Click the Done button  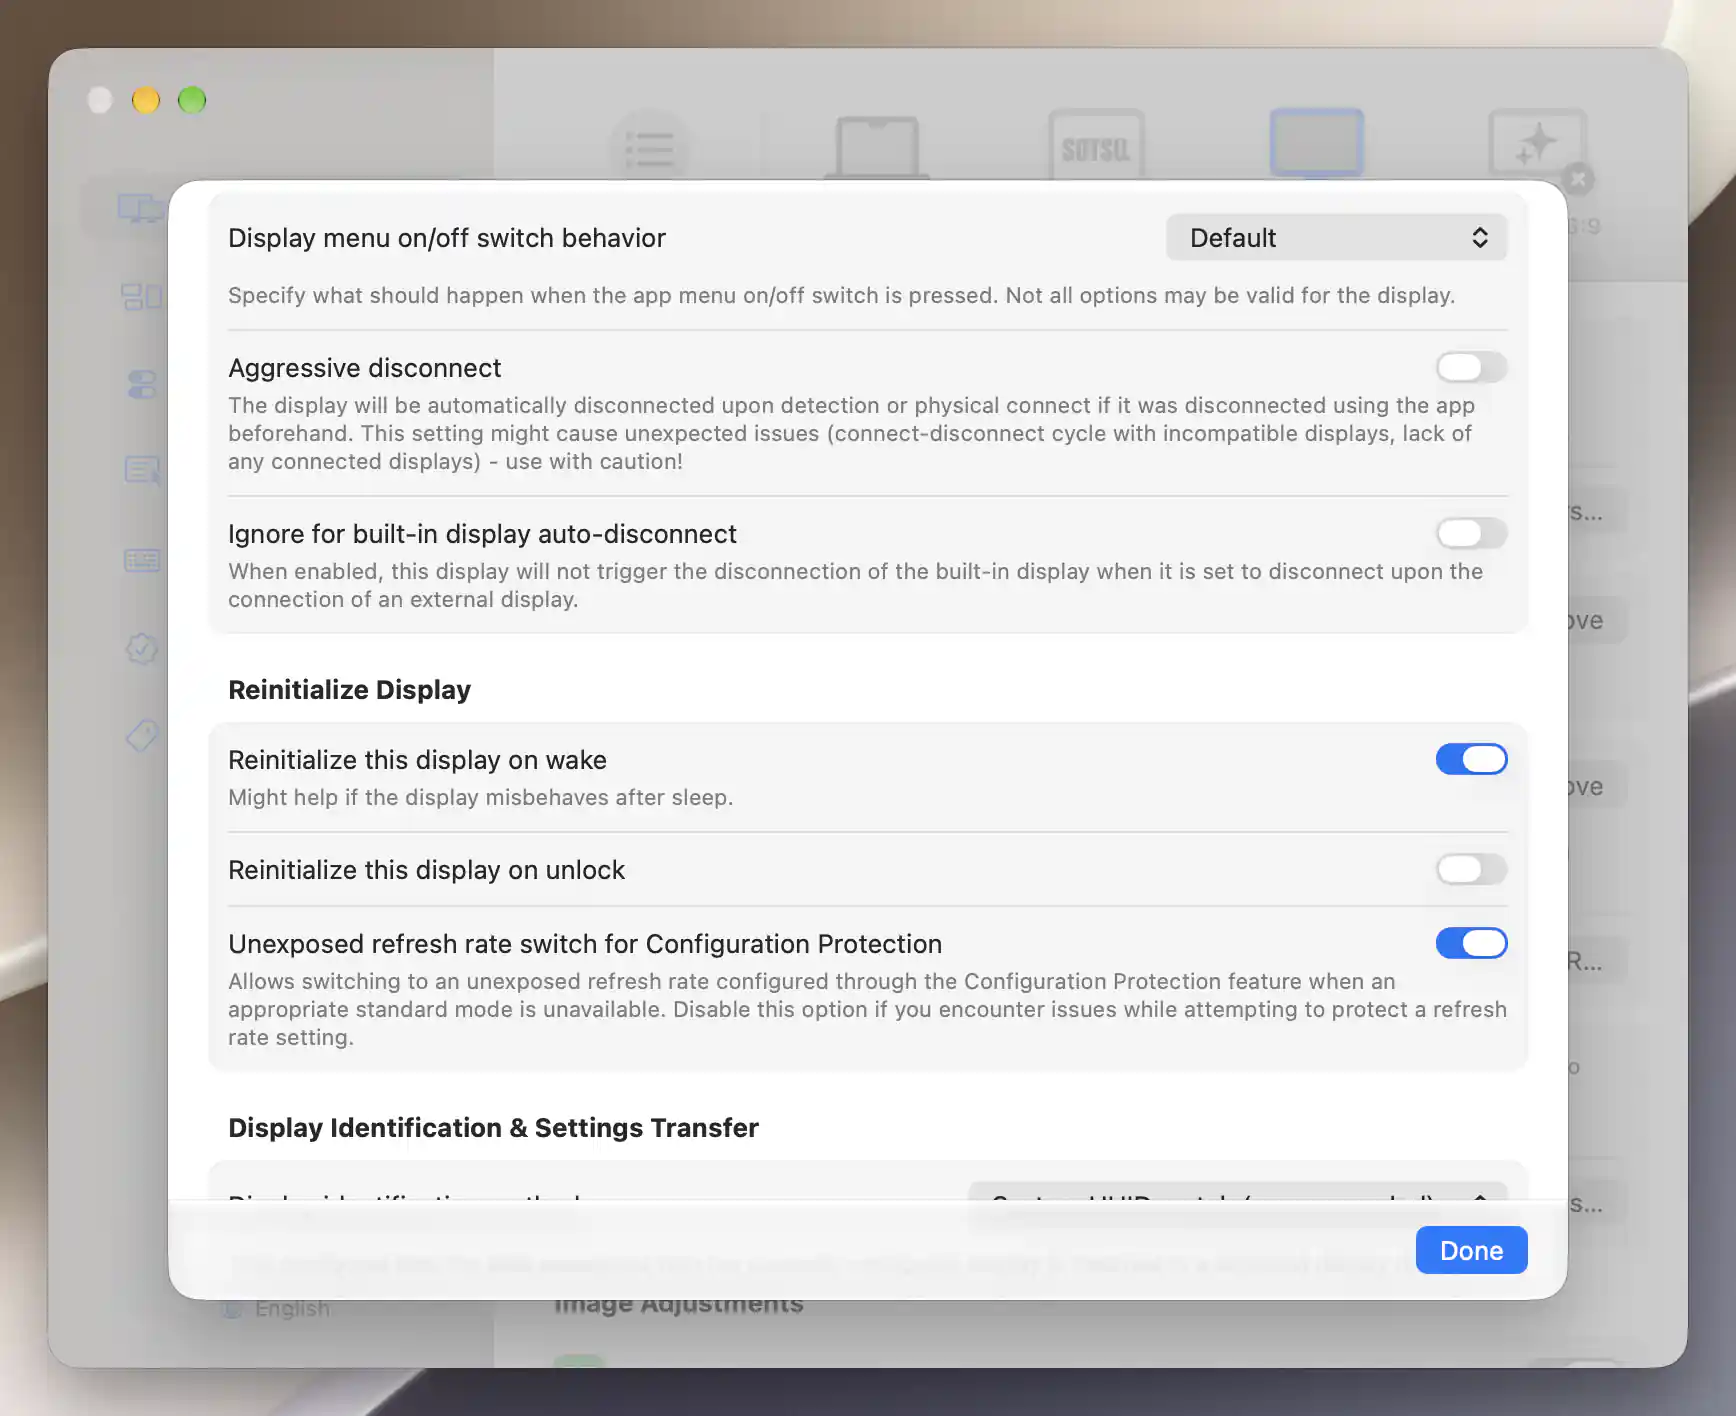(x=1471, y=1250)
